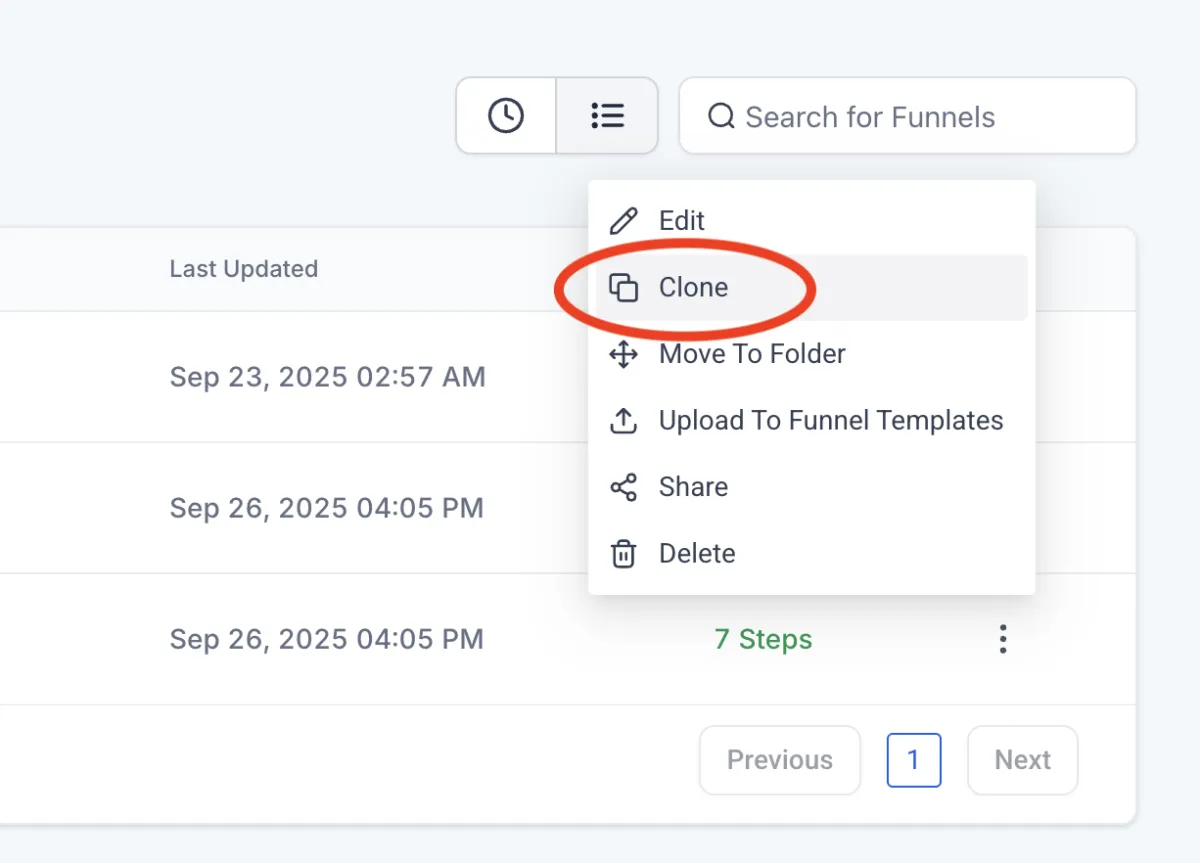Choose Upload To Funnel Templates

(x=830, y=421)
